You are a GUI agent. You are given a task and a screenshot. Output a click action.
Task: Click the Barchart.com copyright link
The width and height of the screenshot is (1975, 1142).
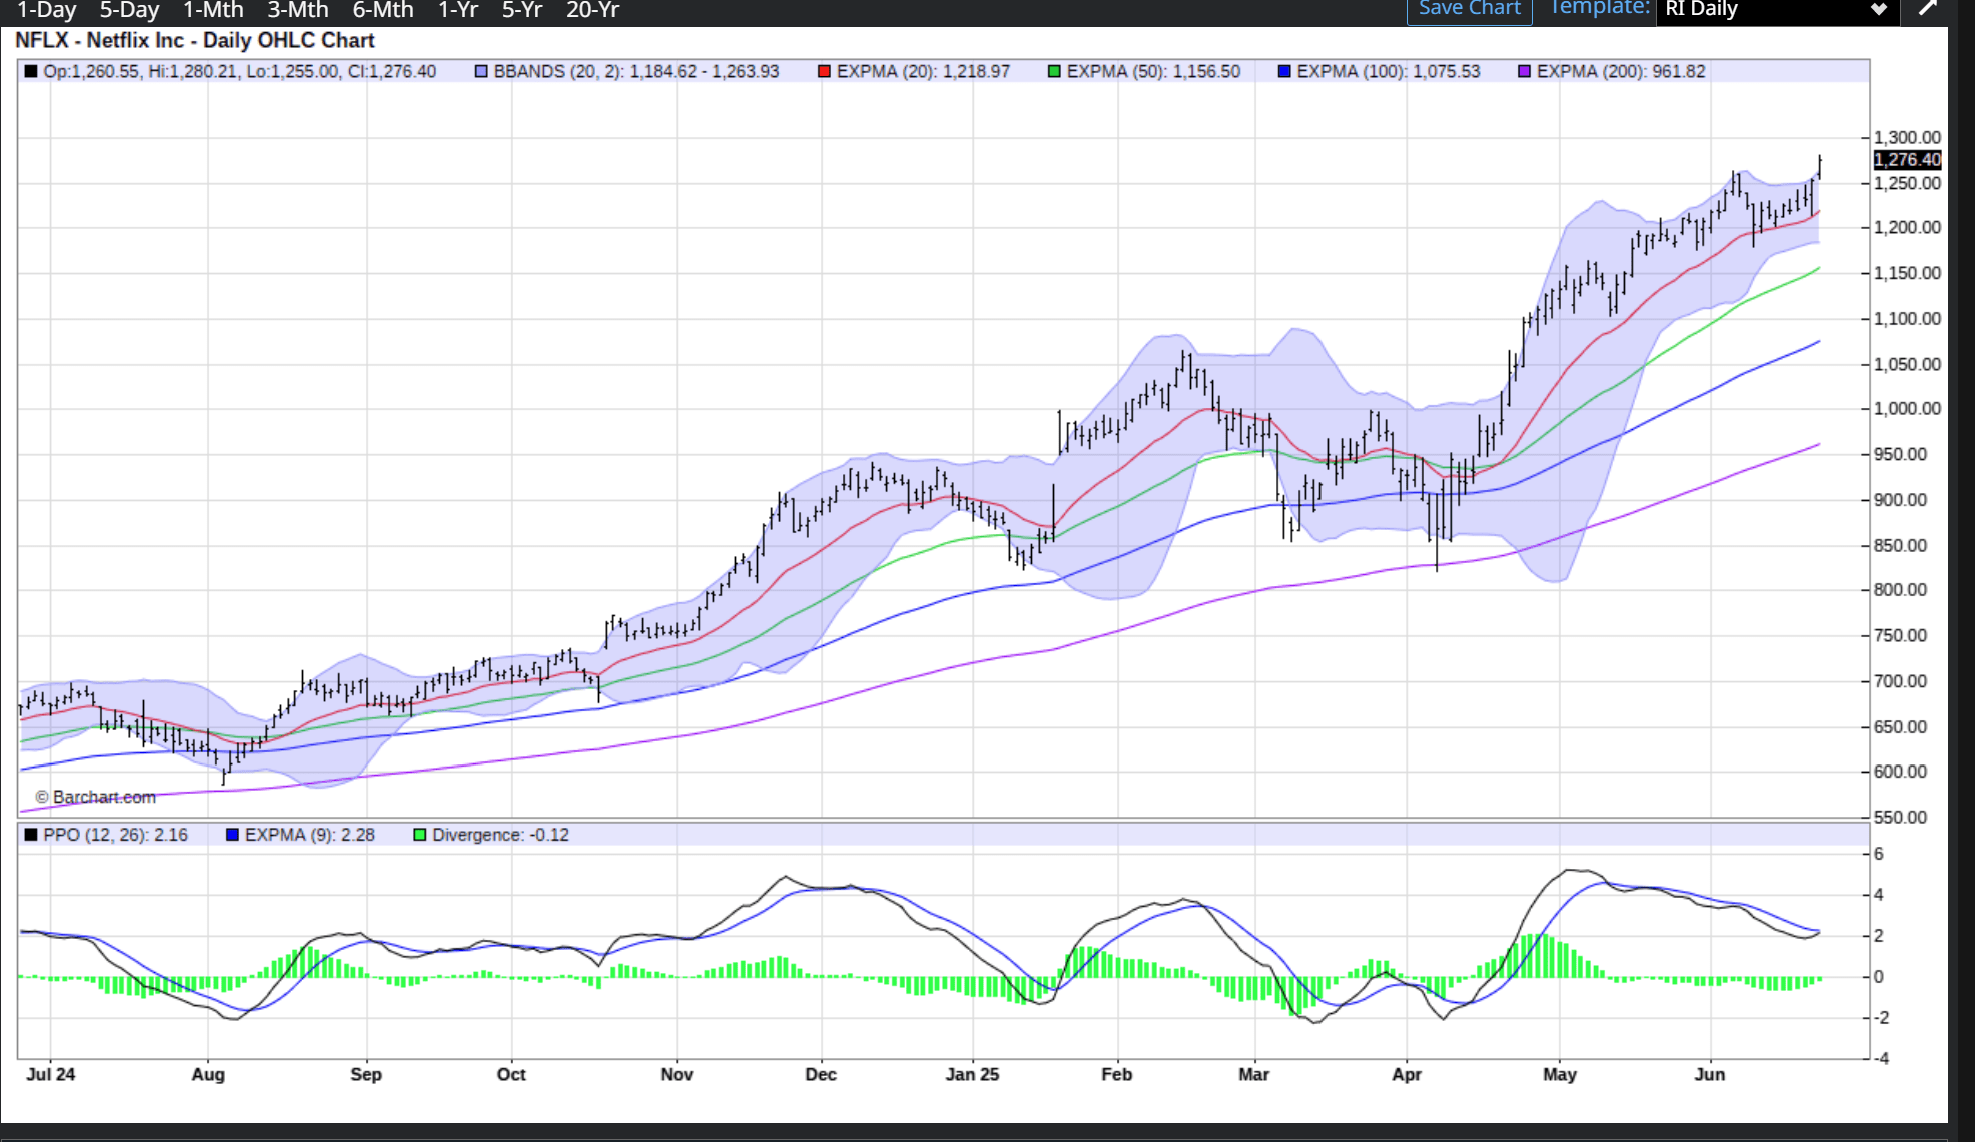(x=97, y=797)
